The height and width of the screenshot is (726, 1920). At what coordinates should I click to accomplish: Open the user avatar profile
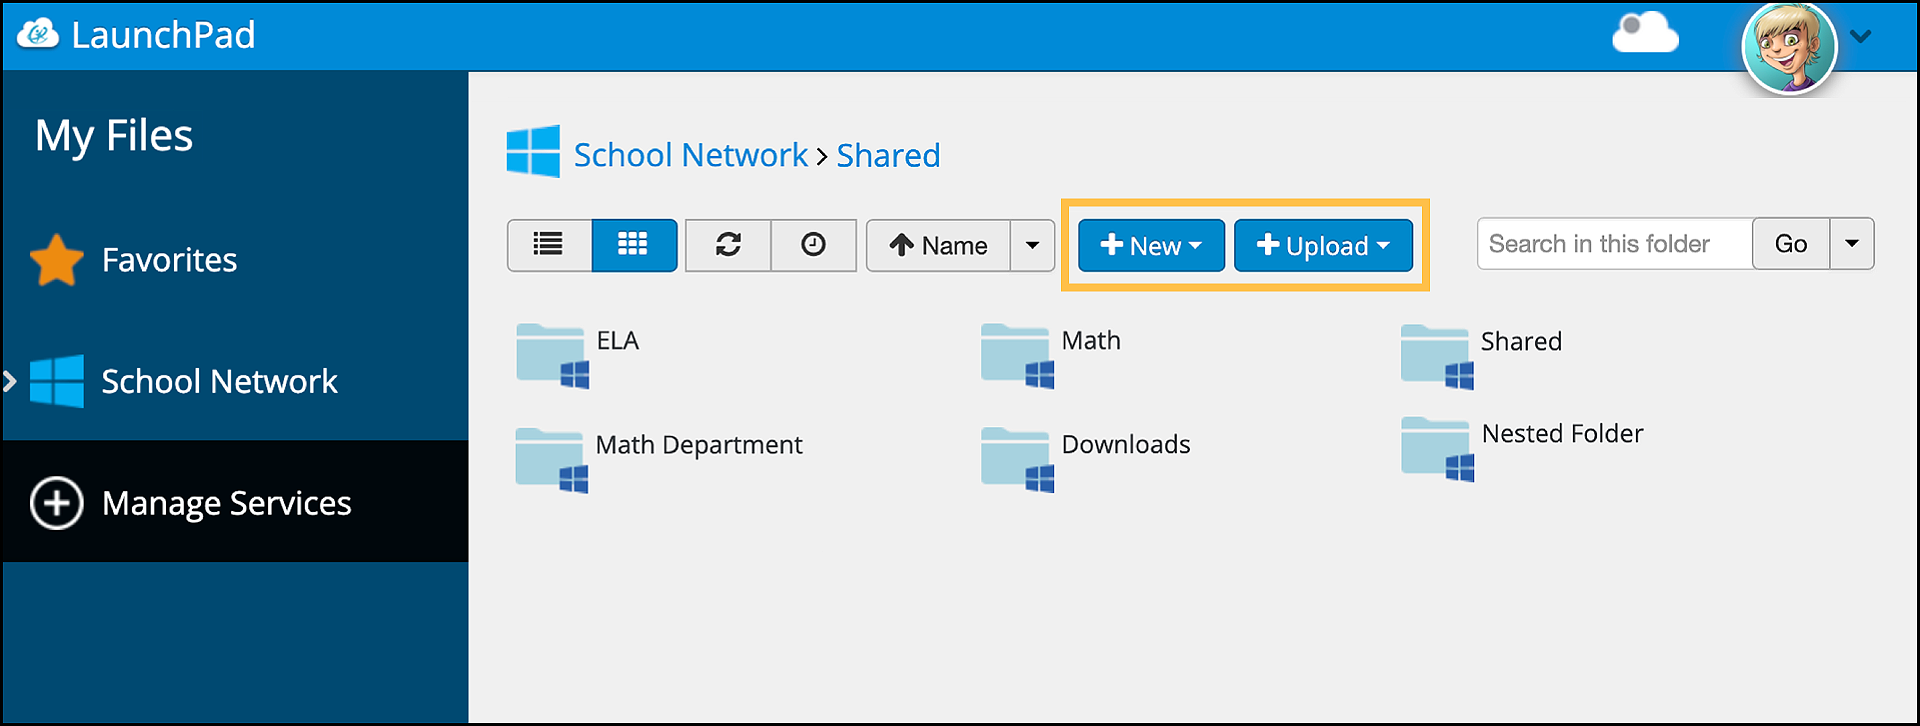coord(1788,45)
